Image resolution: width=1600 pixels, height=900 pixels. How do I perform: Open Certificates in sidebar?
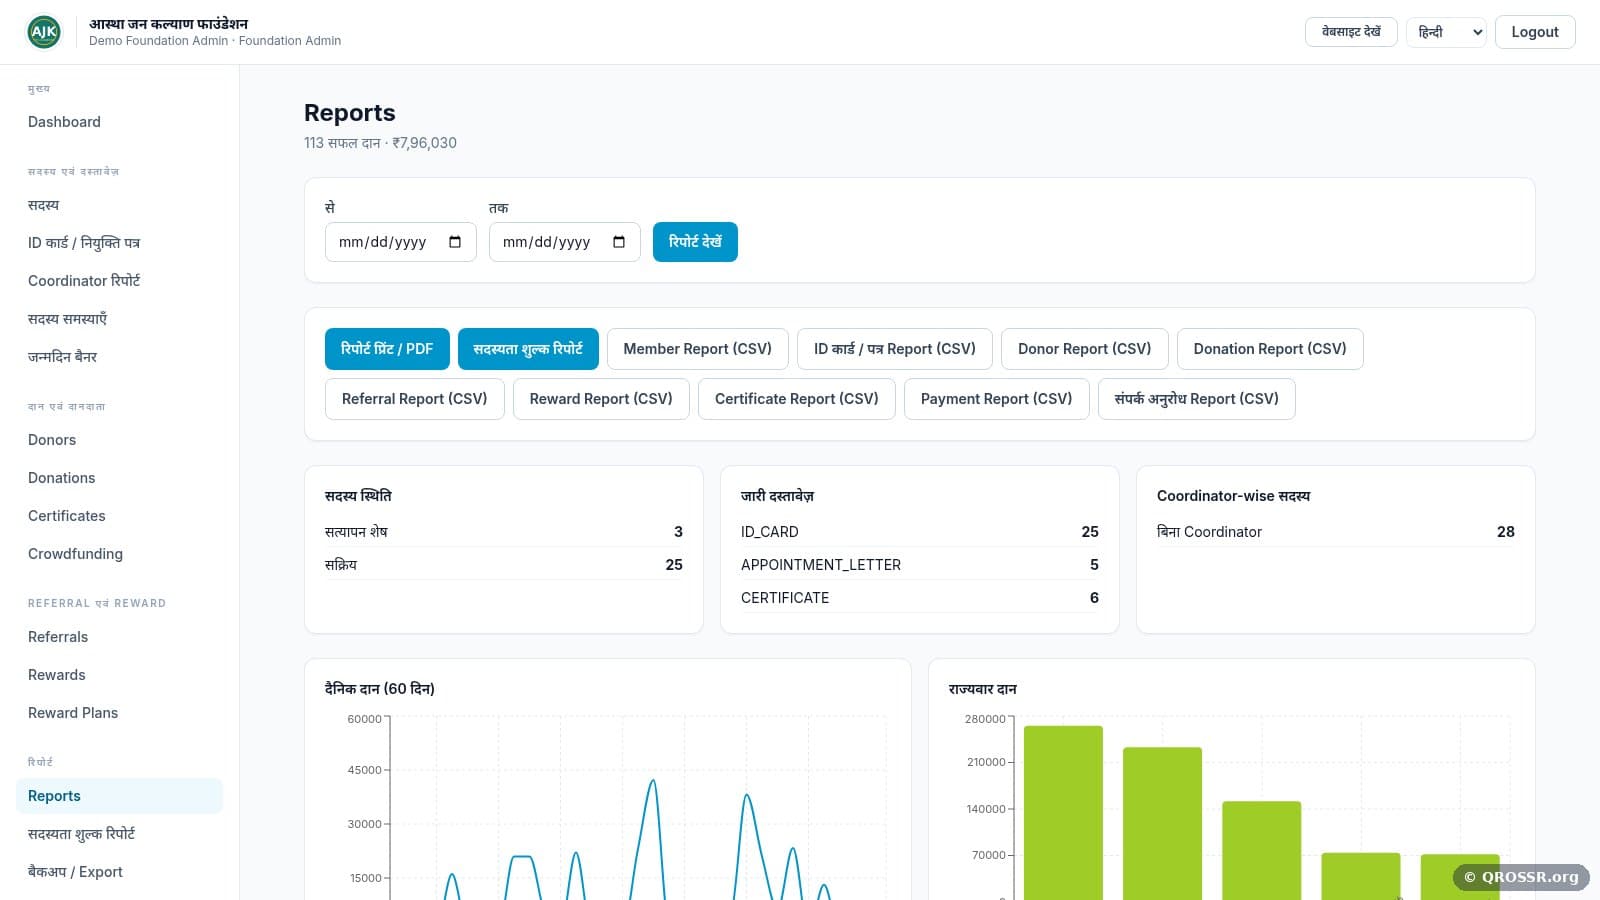coord(119,516)
